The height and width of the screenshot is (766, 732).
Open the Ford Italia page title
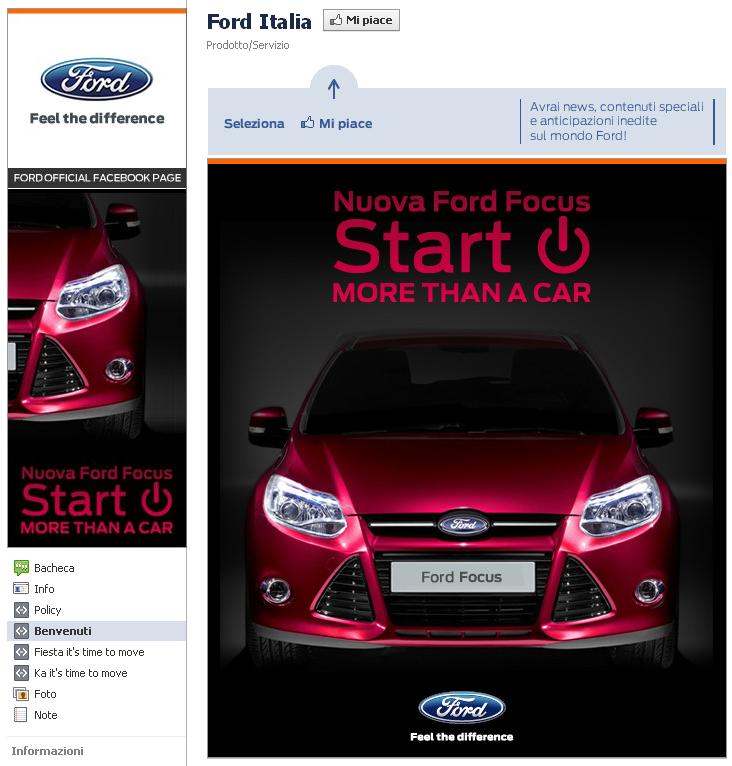pos(259,22)
